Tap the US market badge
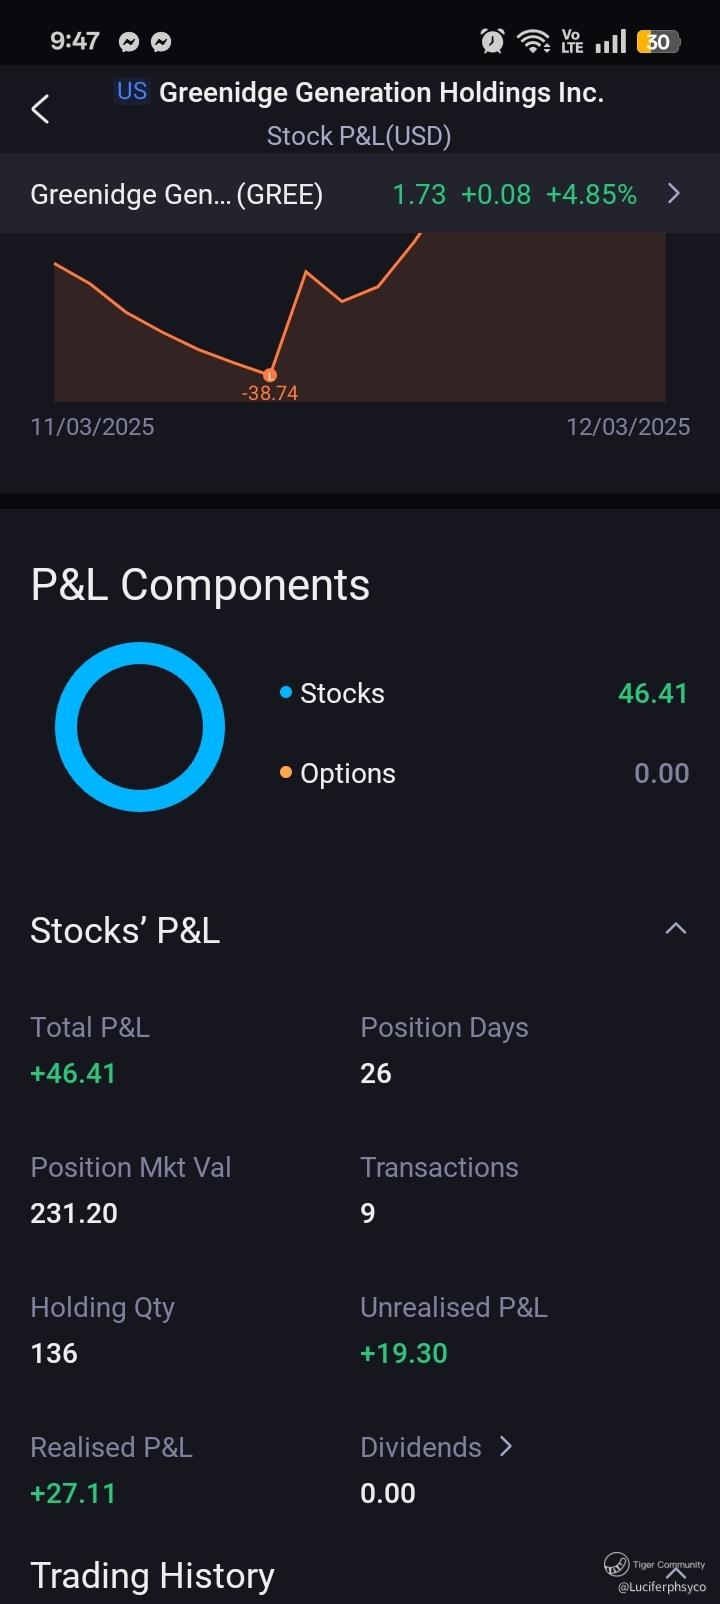This screenshot has width=720, height=1604. coord(132,91)
